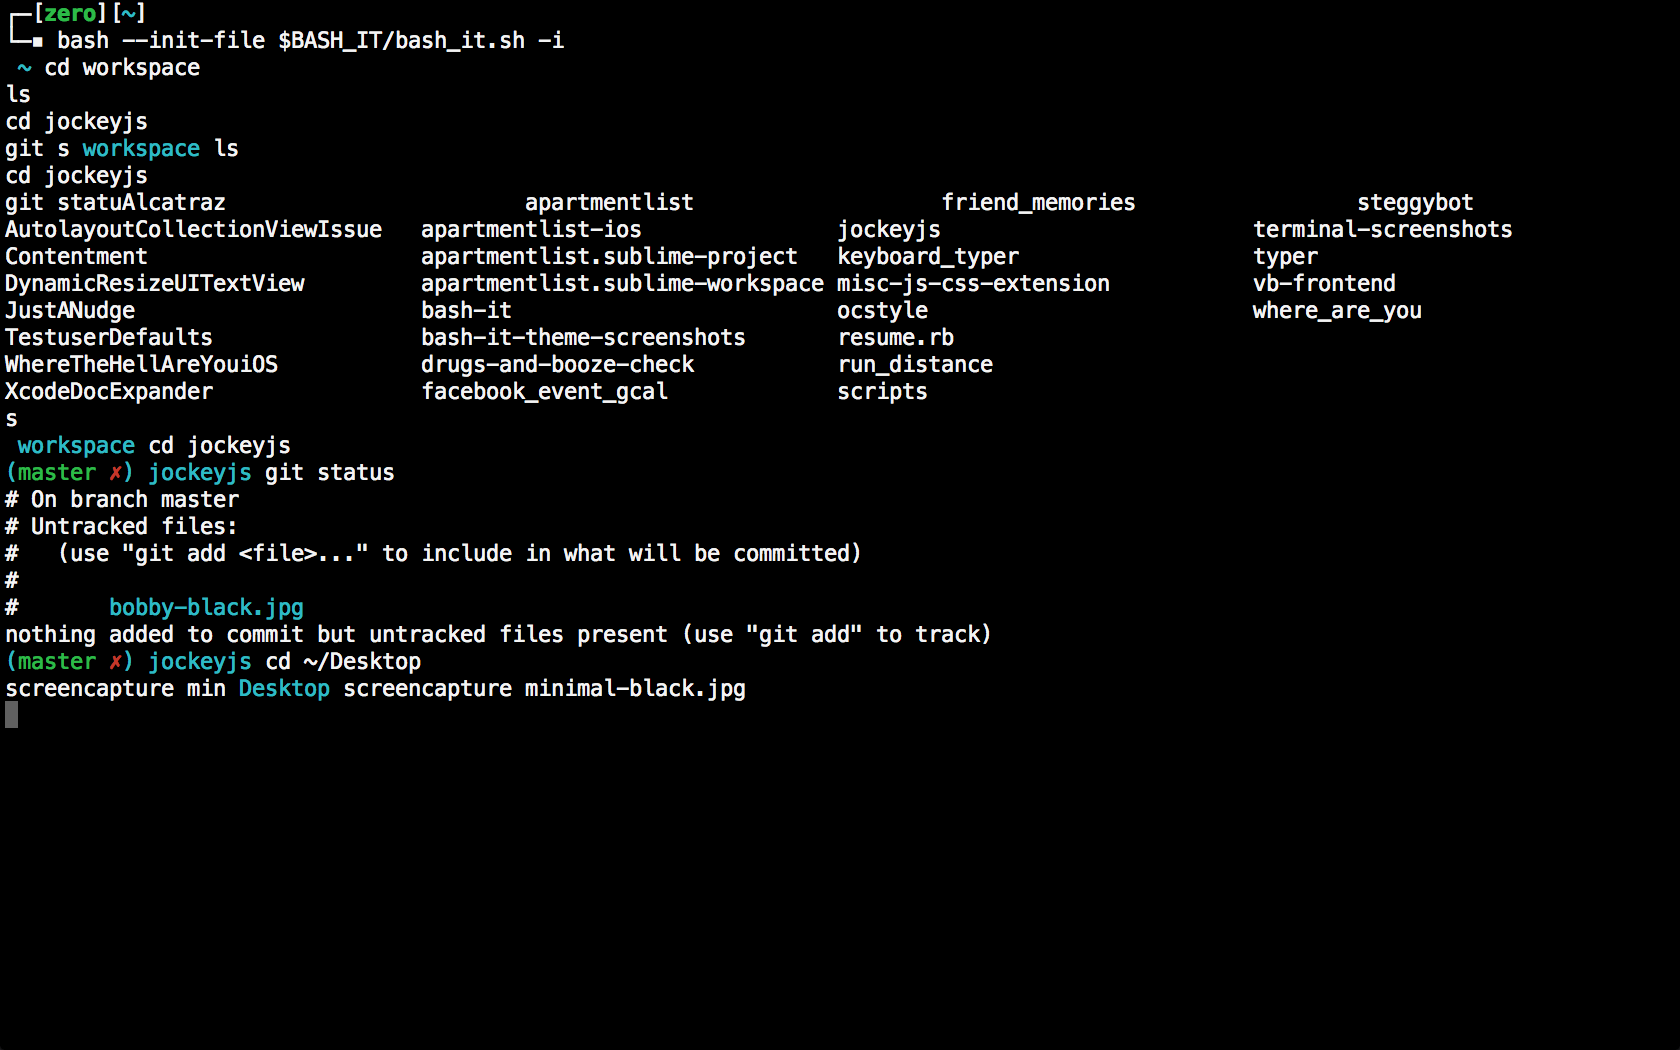Click the terminal cursor block
This screenshot has width=1680, height=1050.
11,715
